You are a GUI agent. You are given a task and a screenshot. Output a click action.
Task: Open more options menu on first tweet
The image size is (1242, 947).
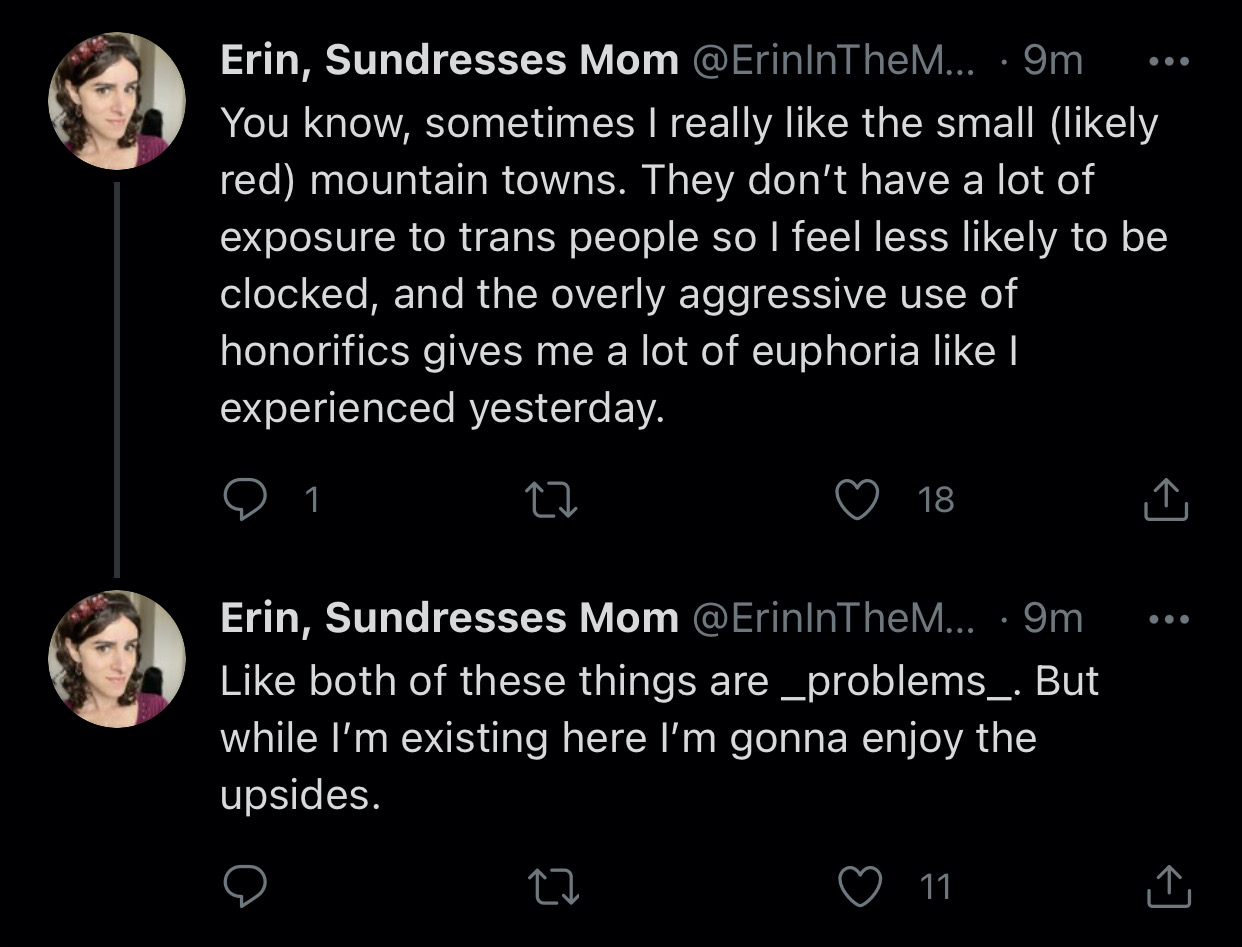click(1168, 62)
